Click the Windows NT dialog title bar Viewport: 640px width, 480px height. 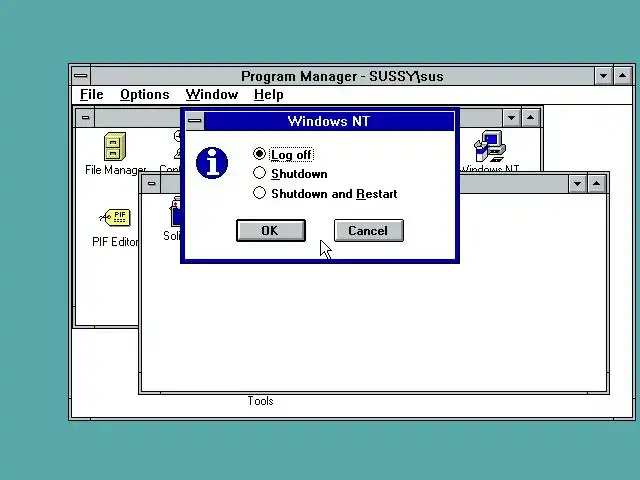(329, 121)
